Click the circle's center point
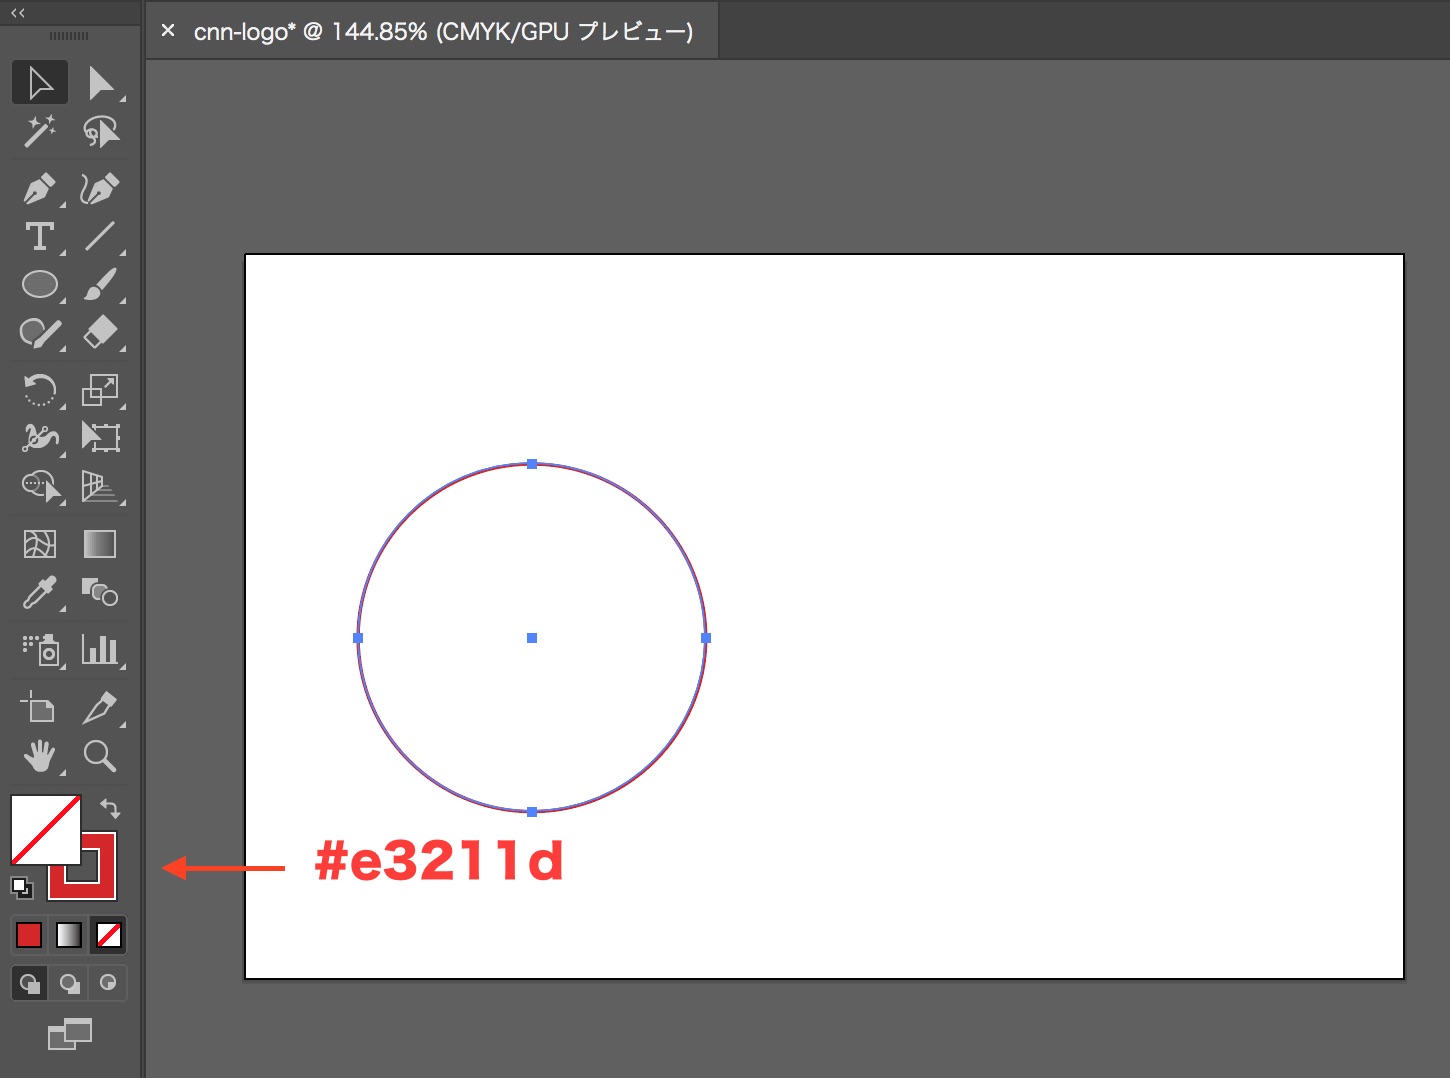The height and width of the screenshot is (1078, 1450). (532, 638)
